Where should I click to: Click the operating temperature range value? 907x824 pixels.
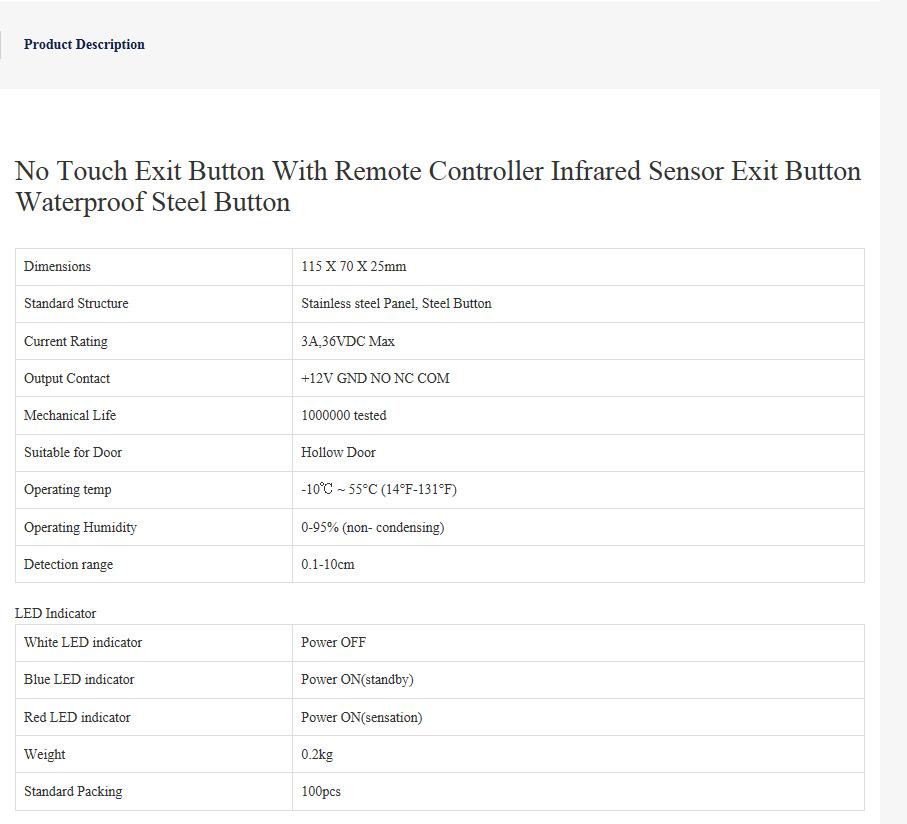(x=378, y=490)
